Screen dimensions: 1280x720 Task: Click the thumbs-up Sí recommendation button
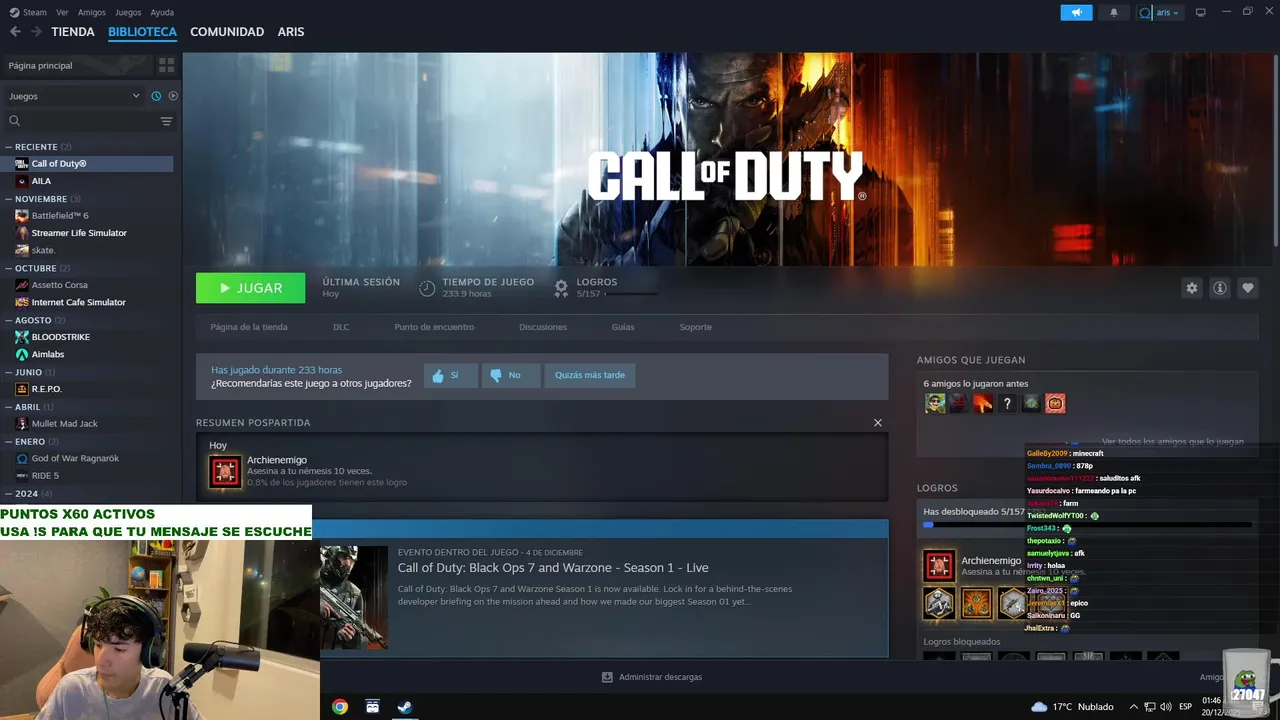pyautogui.click(x=450, y=375)
